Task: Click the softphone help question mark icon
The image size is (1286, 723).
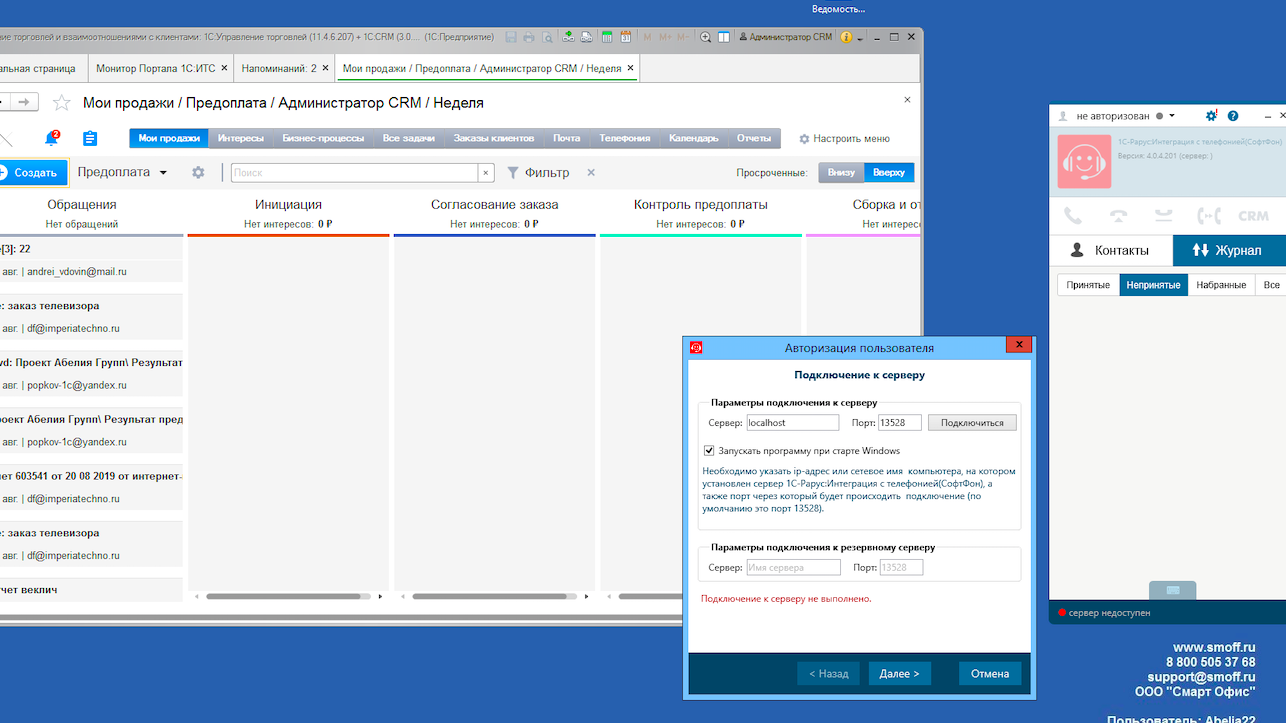Action: coord(1233,116)
